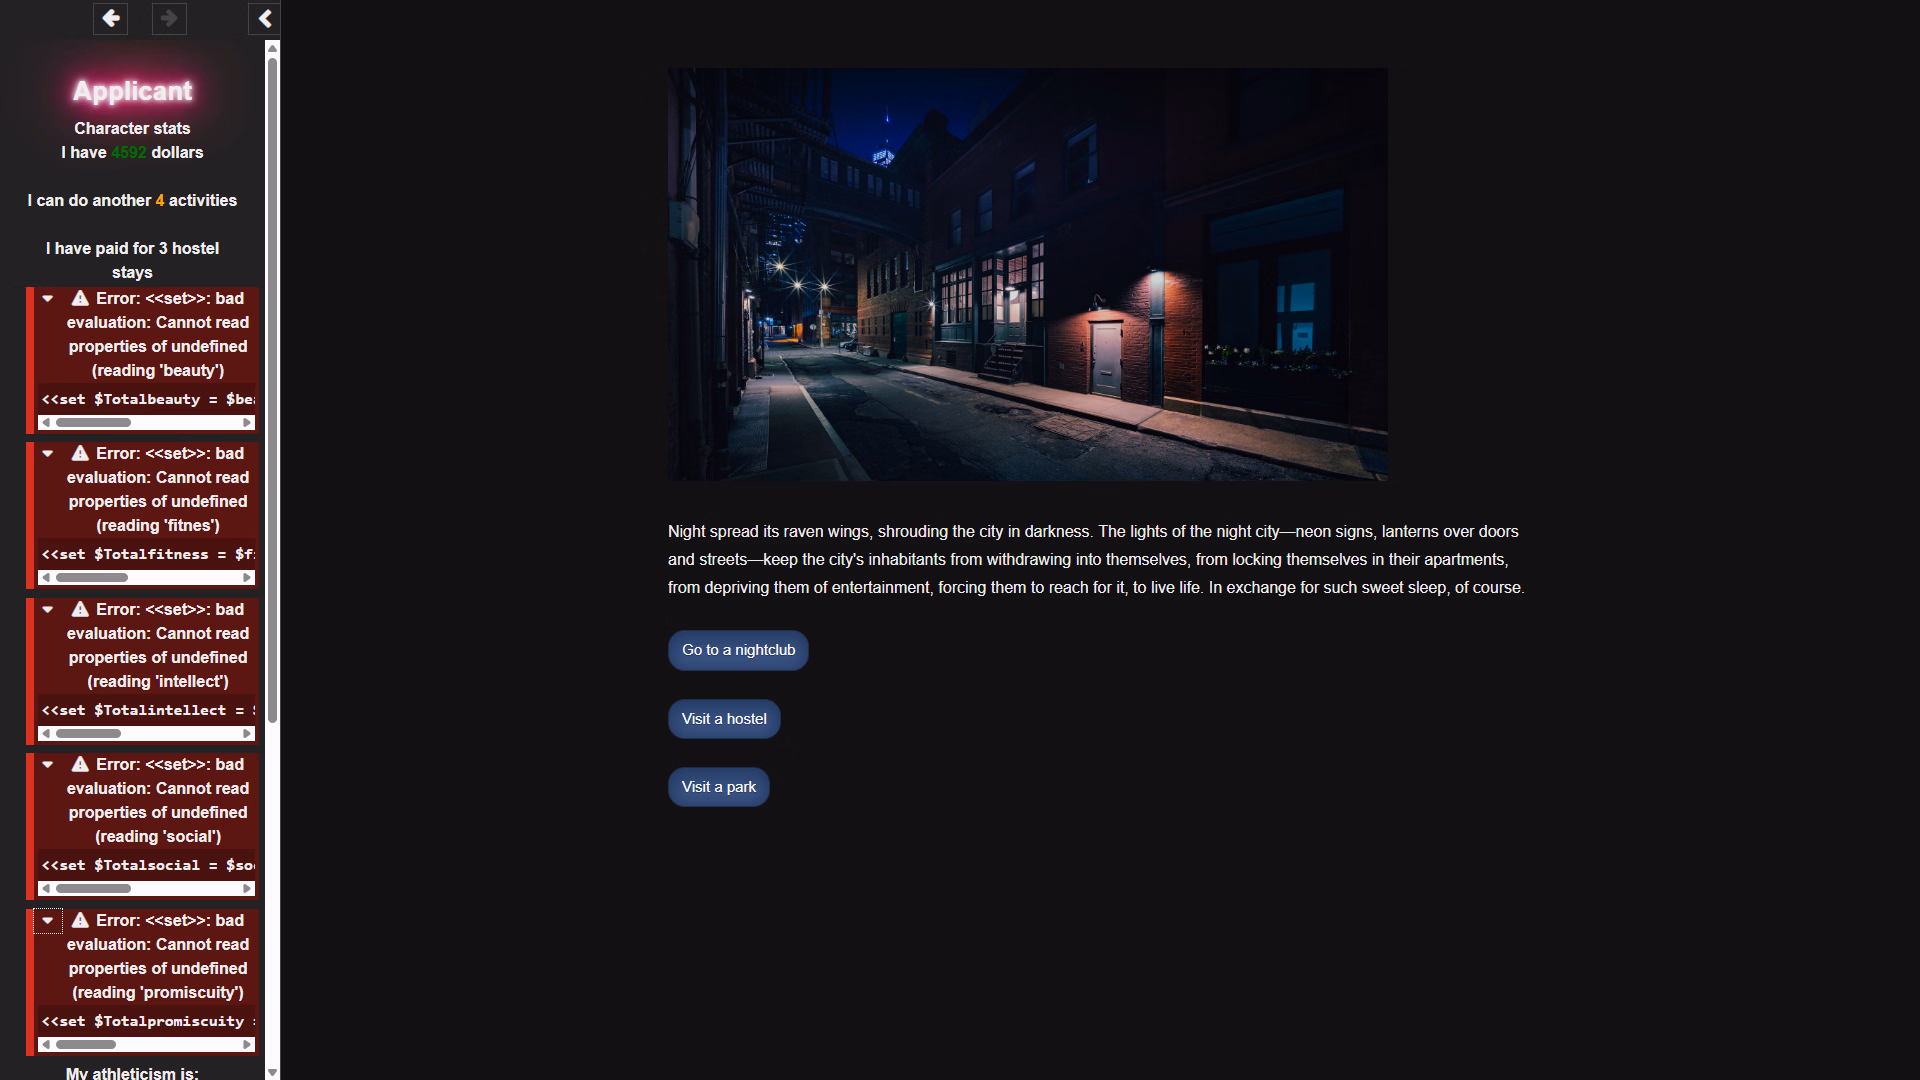Screen dimensions: 1920x1080
Task: Click the night alley street image
Action: coord(1027,274)
